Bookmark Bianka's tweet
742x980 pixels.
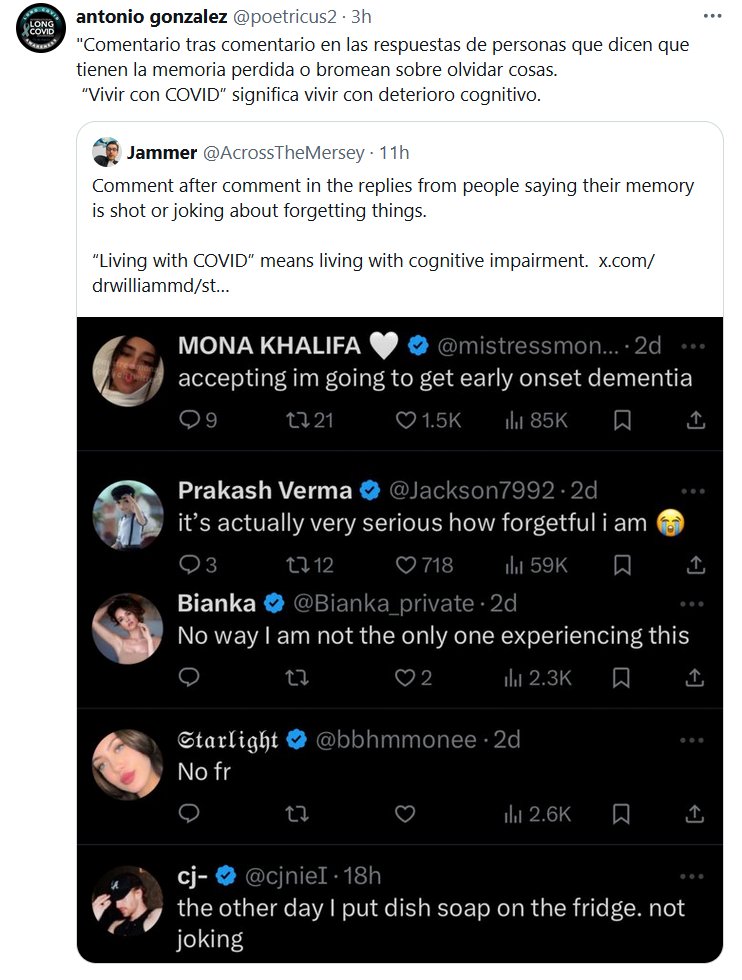[622, 678]
